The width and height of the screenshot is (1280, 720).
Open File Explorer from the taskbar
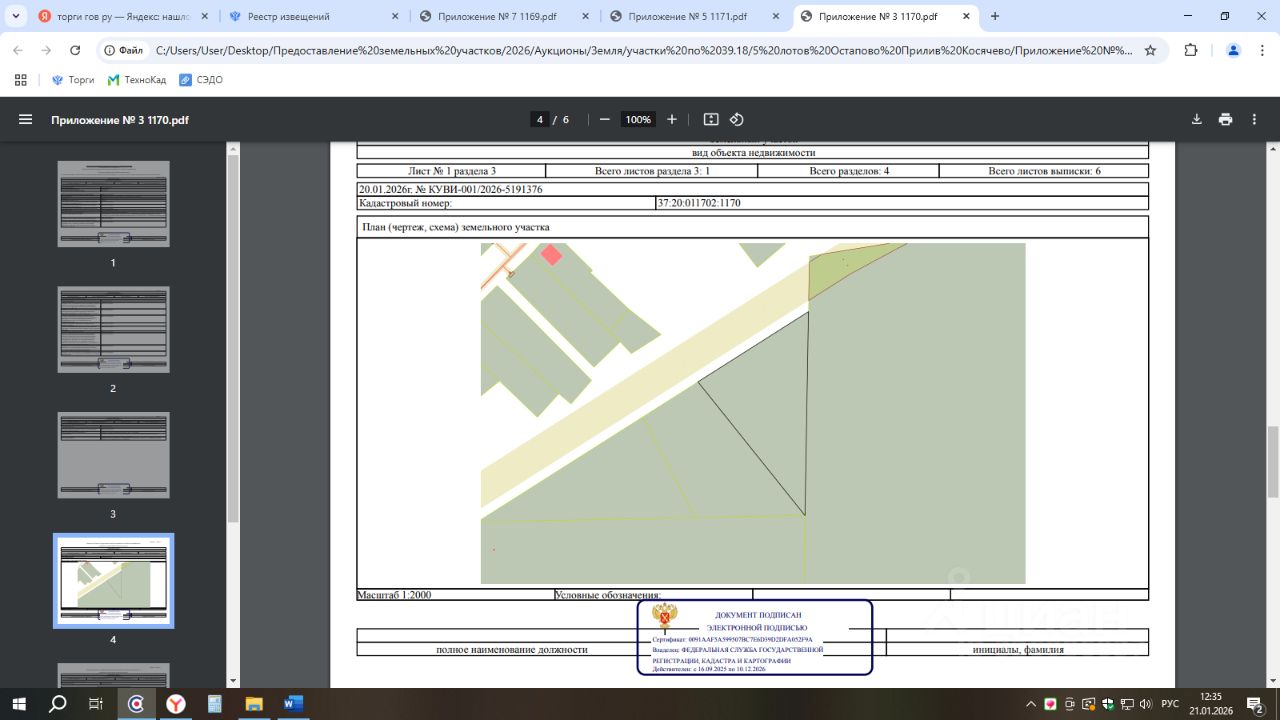pos(254,704)
